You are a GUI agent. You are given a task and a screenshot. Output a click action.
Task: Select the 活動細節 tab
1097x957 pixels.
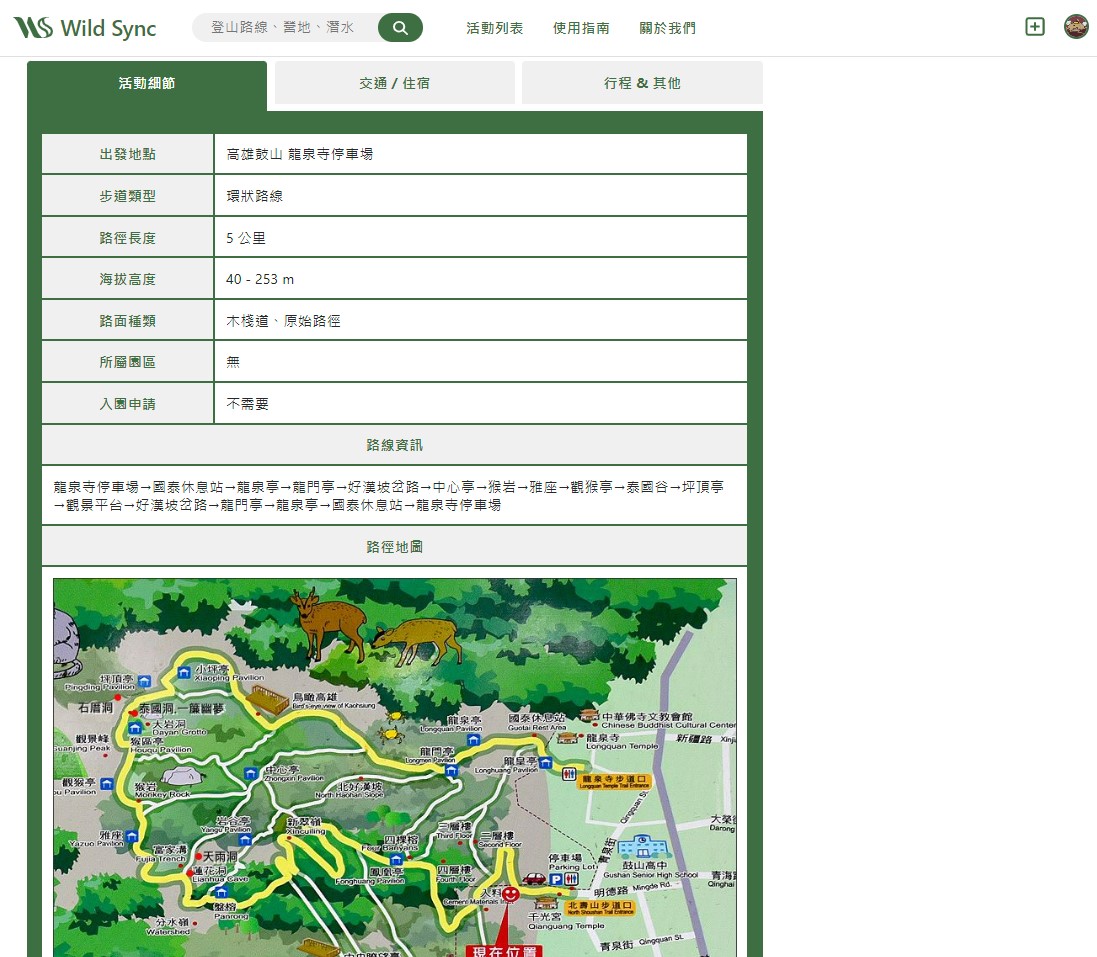pos(147,85)
